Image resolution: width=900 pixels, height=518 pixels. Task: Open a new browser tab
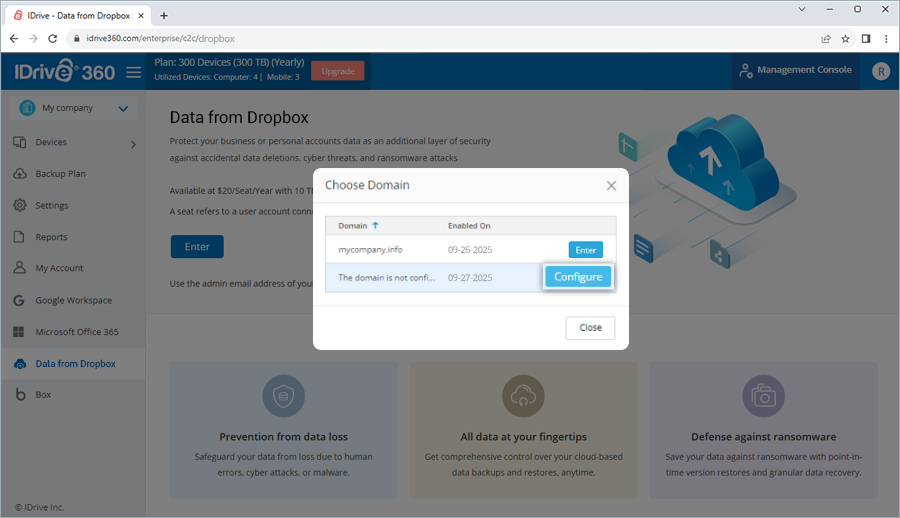click(x=164, y=16)
